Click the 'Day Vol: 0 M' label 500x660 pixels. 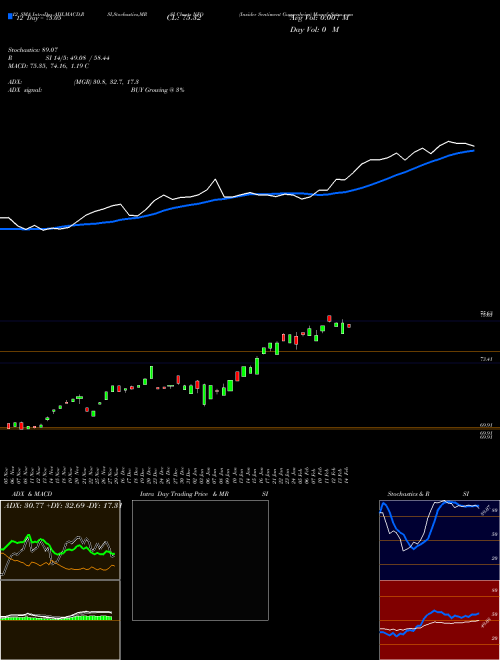[x=314, y=30]
